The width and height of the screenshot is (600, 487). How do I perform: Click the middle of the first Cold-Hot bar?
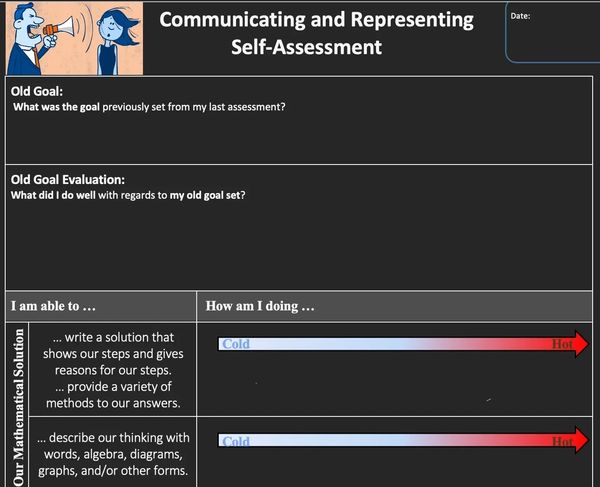[x=403, y=344]
